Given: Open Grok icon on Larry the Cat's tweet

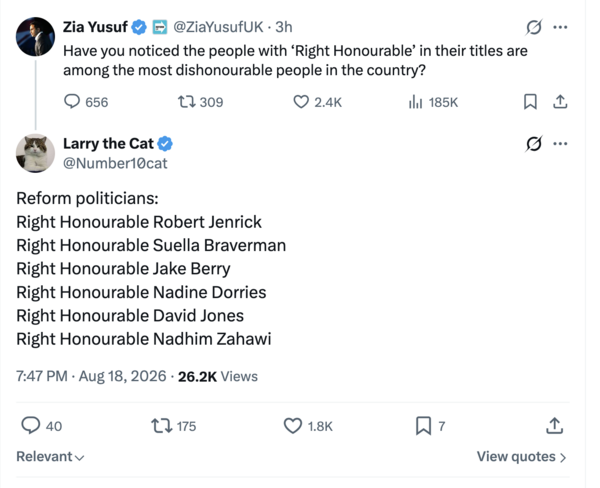Looking at the screenshot, I should click(533, 144).
